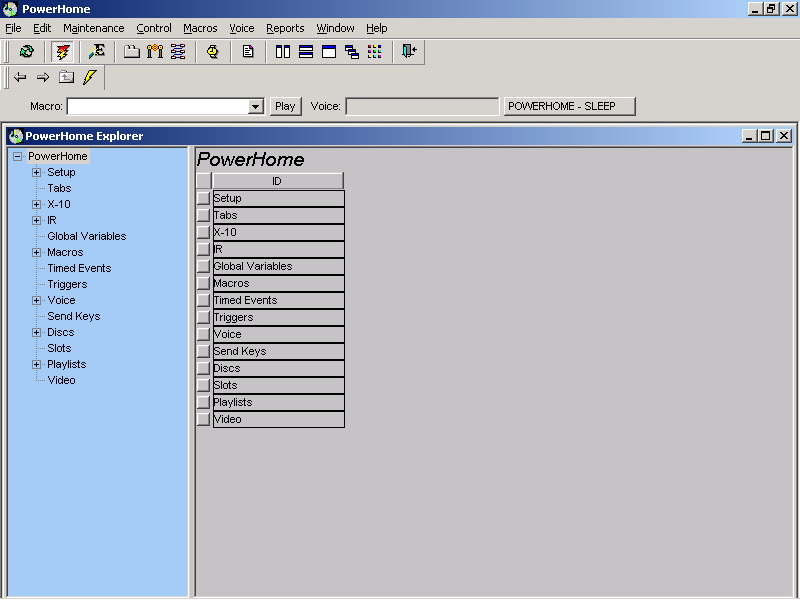
Task: Click the Playlists cell in the ID list
Action: pos(279,403)
